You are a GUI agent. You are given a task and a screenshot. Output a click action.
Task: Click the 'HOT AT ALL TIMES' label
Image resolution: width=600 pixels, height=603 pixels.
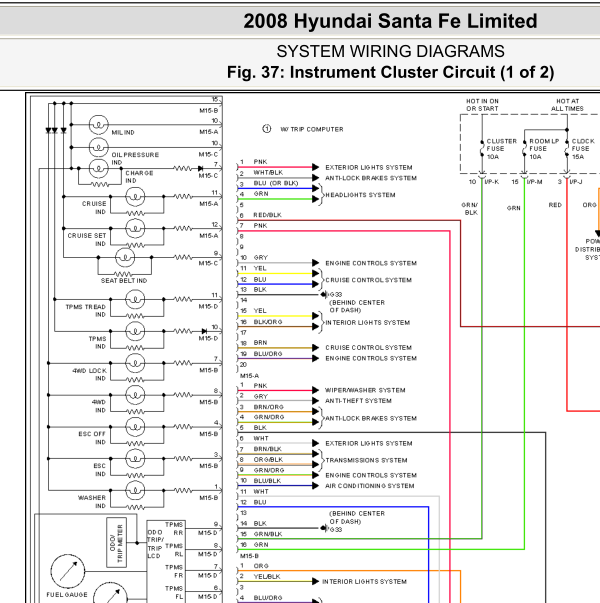tap(567, 105)
